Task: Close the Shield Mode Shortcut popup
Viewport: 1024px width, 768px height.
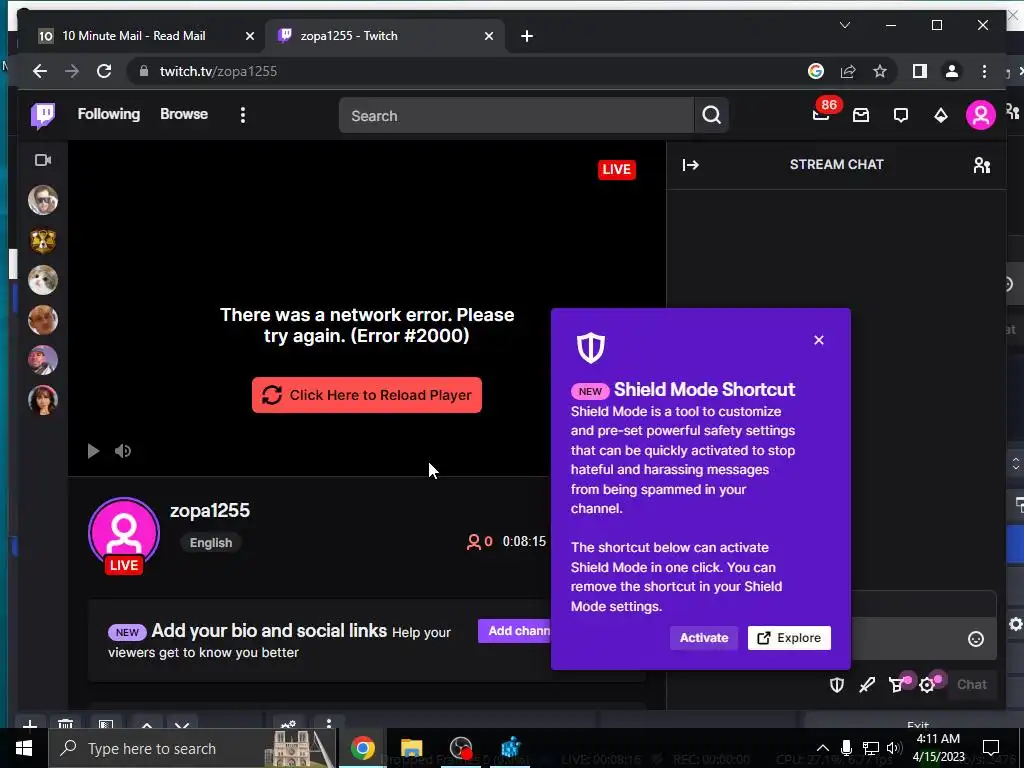Action: [818, 340]
